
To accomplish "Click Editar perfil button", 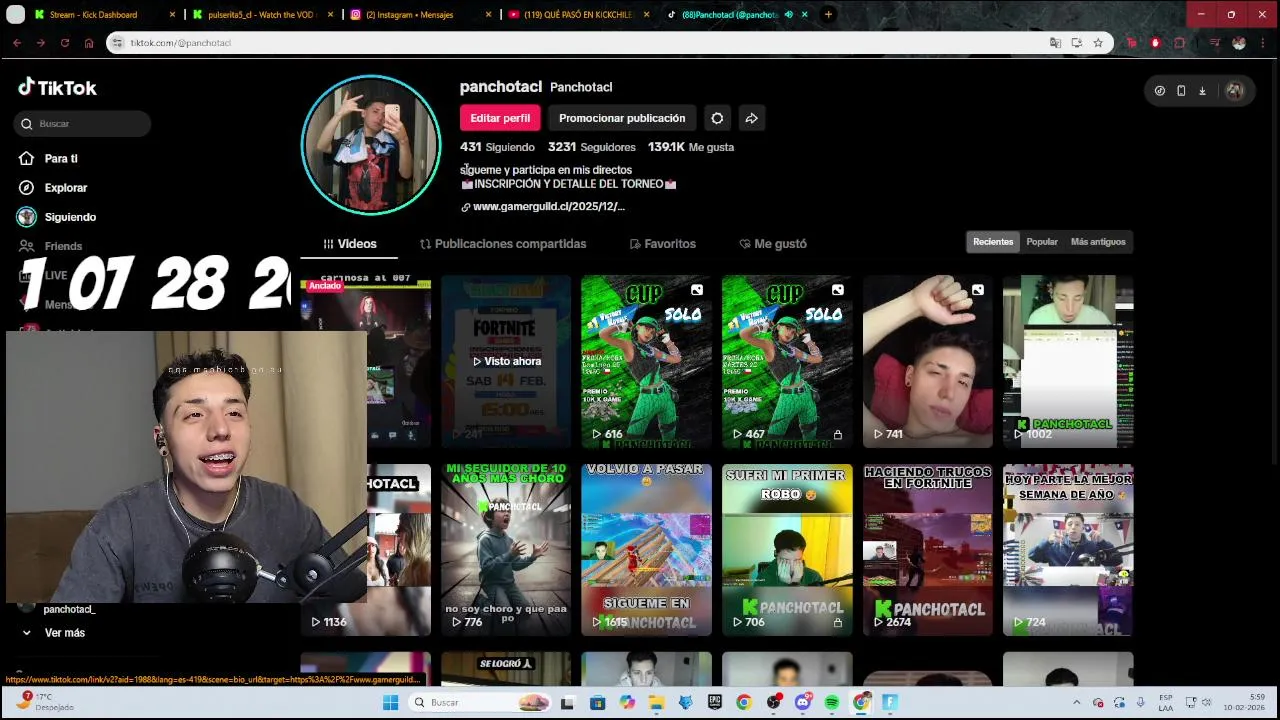I will tap(500, 118).
